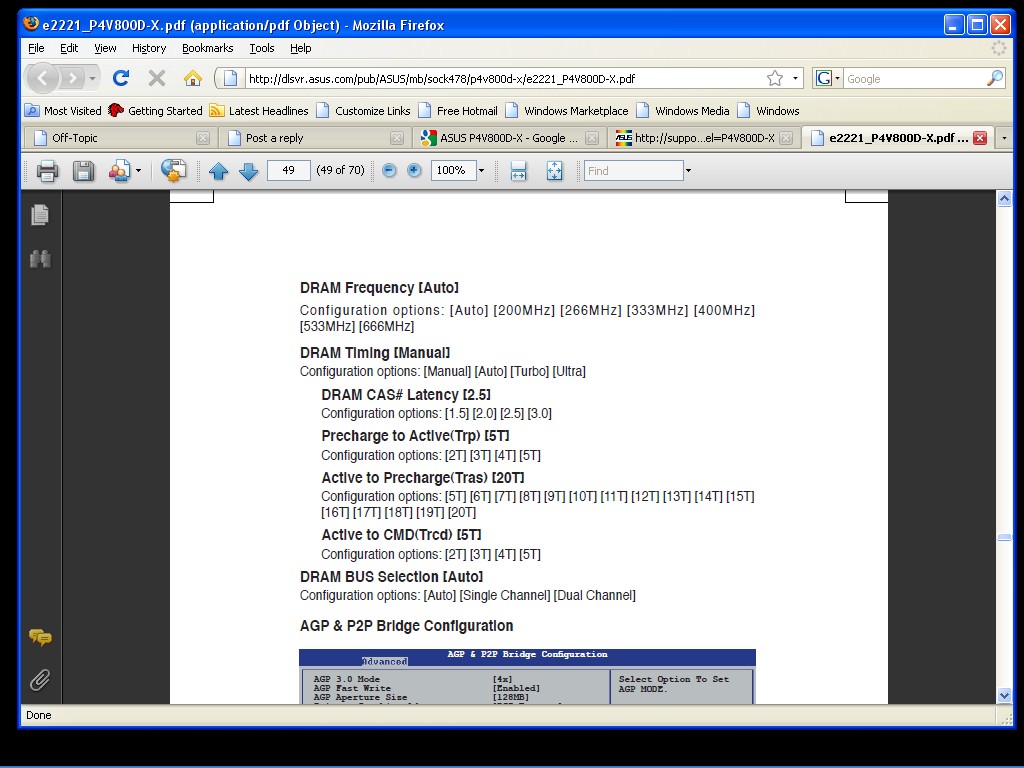The image size is (1024, 768).
Task: Close the e2221_P4V800D-X.pdf tab
Action: (980, 138)
